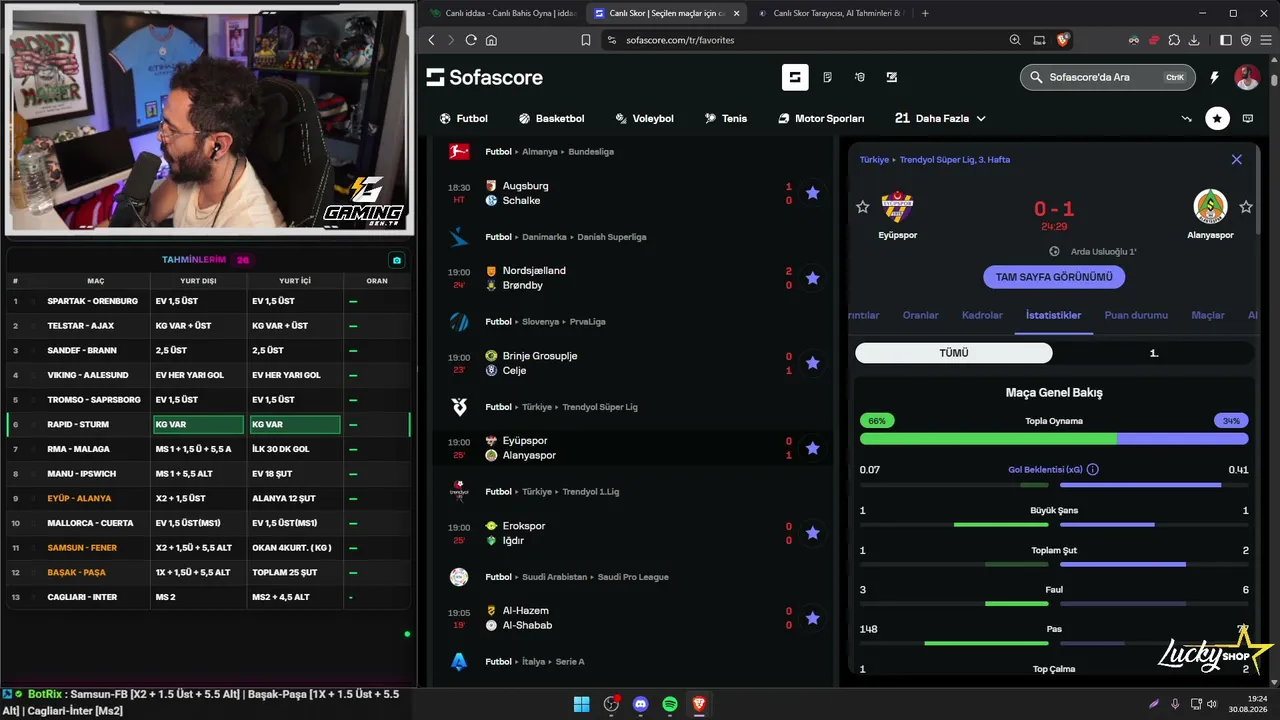Open the favorites star button in sports bar
Viewport: 1280px width, 720px height.
pos(1217,118)
